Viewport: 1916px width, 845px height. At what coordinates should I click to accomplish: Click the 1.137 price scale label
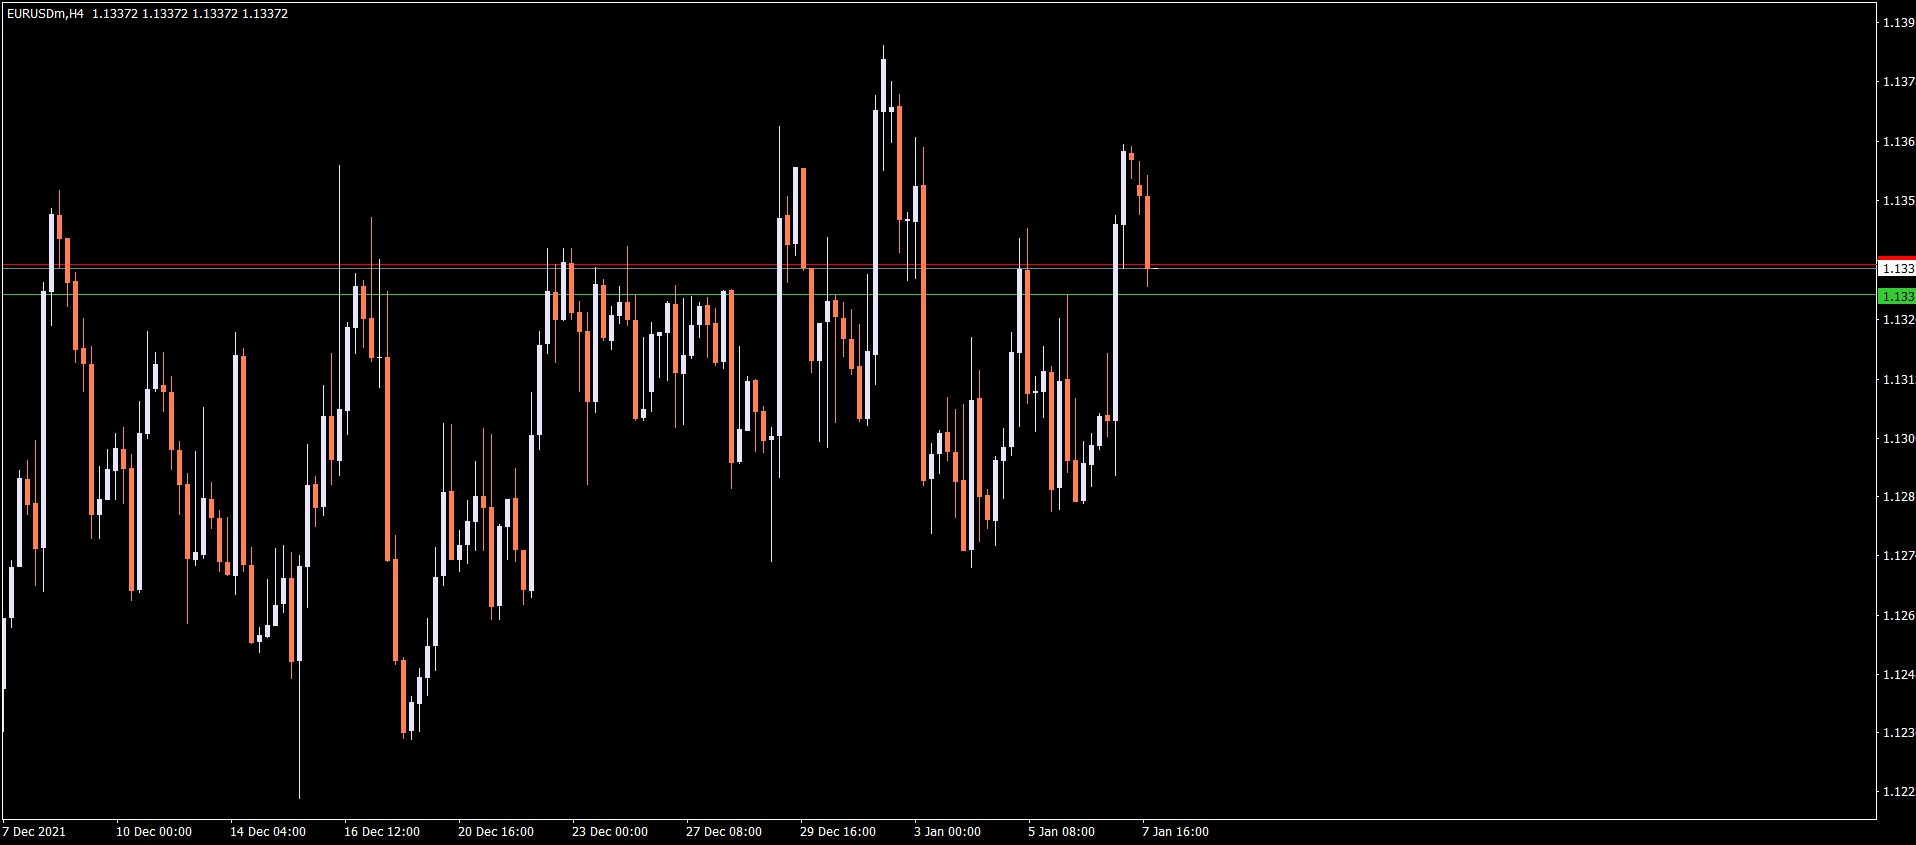tap(1898, 82)
